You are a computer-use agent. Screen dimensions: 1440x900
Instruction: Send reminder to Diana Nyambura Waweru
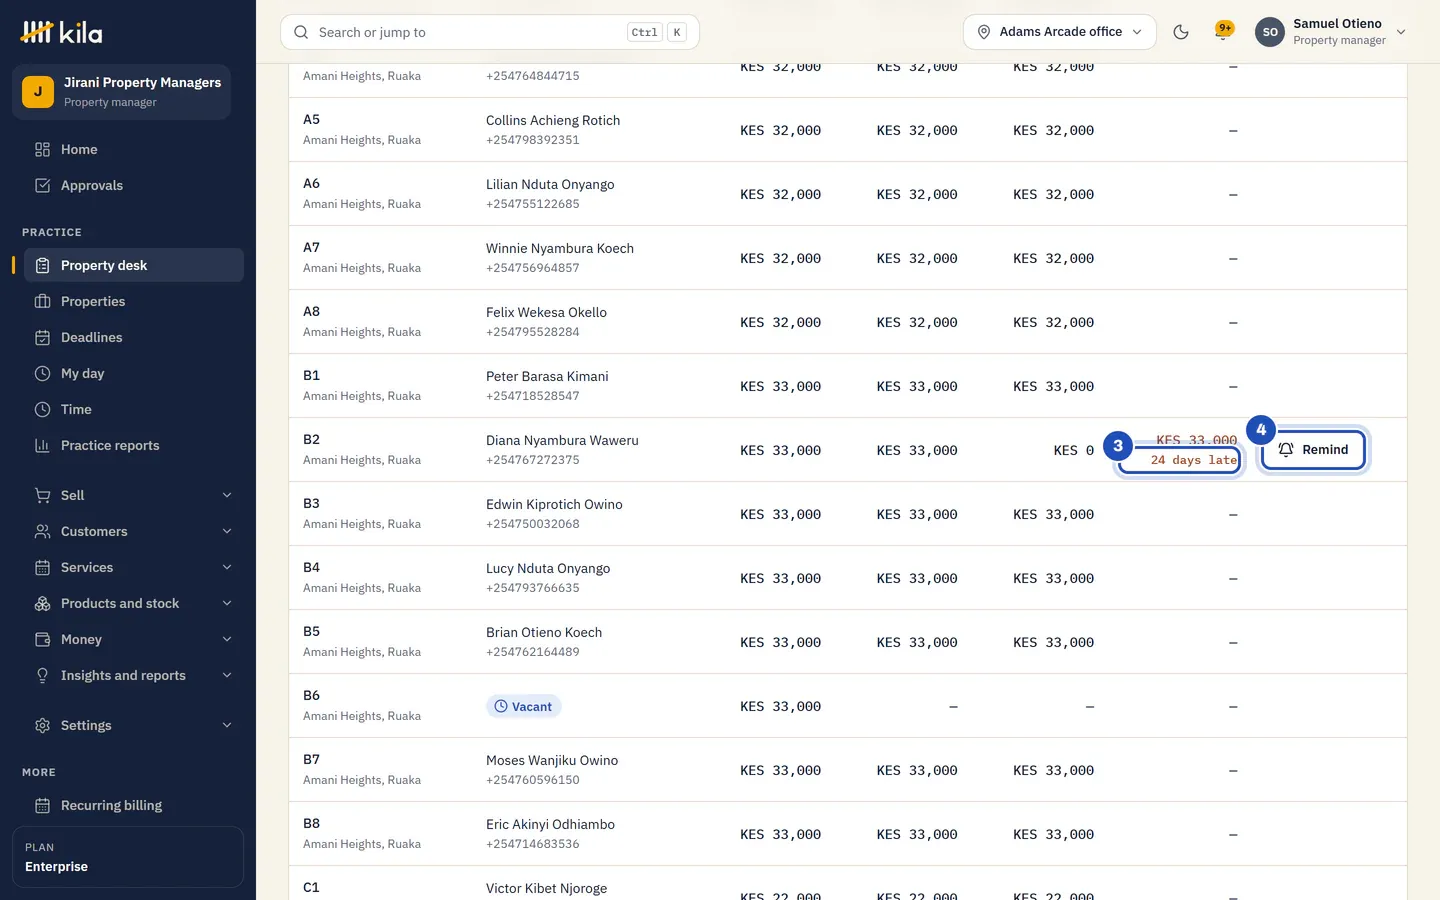[x=1313, y=450]
